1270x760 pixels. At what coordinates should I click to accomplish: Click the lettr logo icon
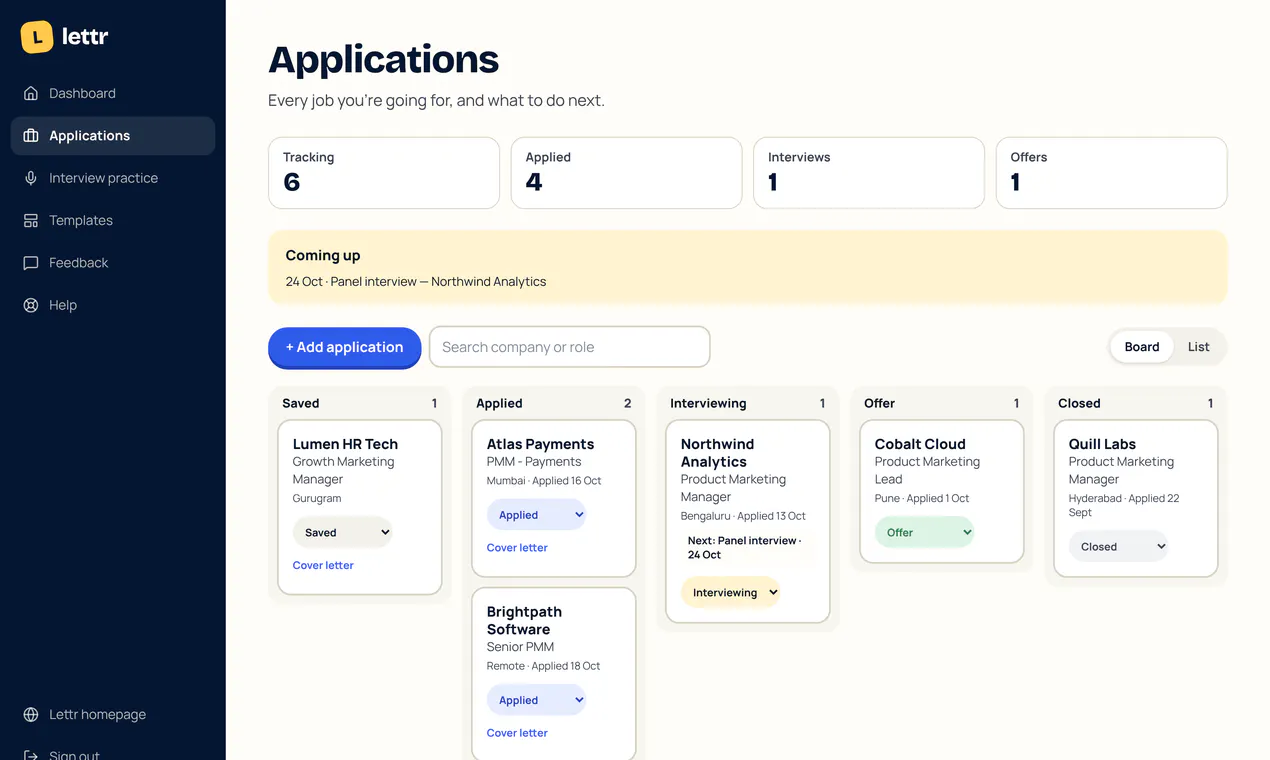[x=37, y=37]
